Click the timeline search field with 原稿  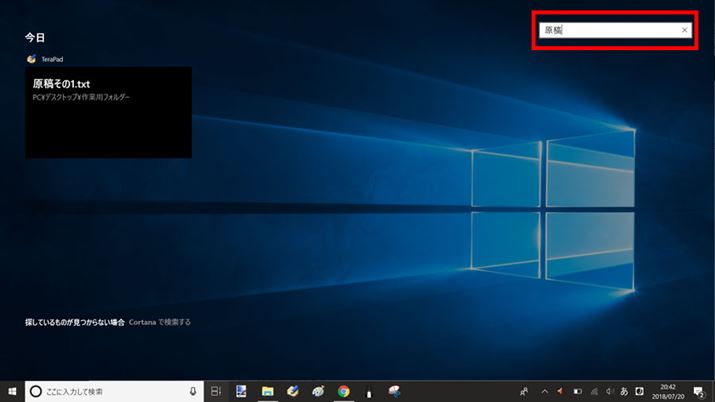click(610, 30)
